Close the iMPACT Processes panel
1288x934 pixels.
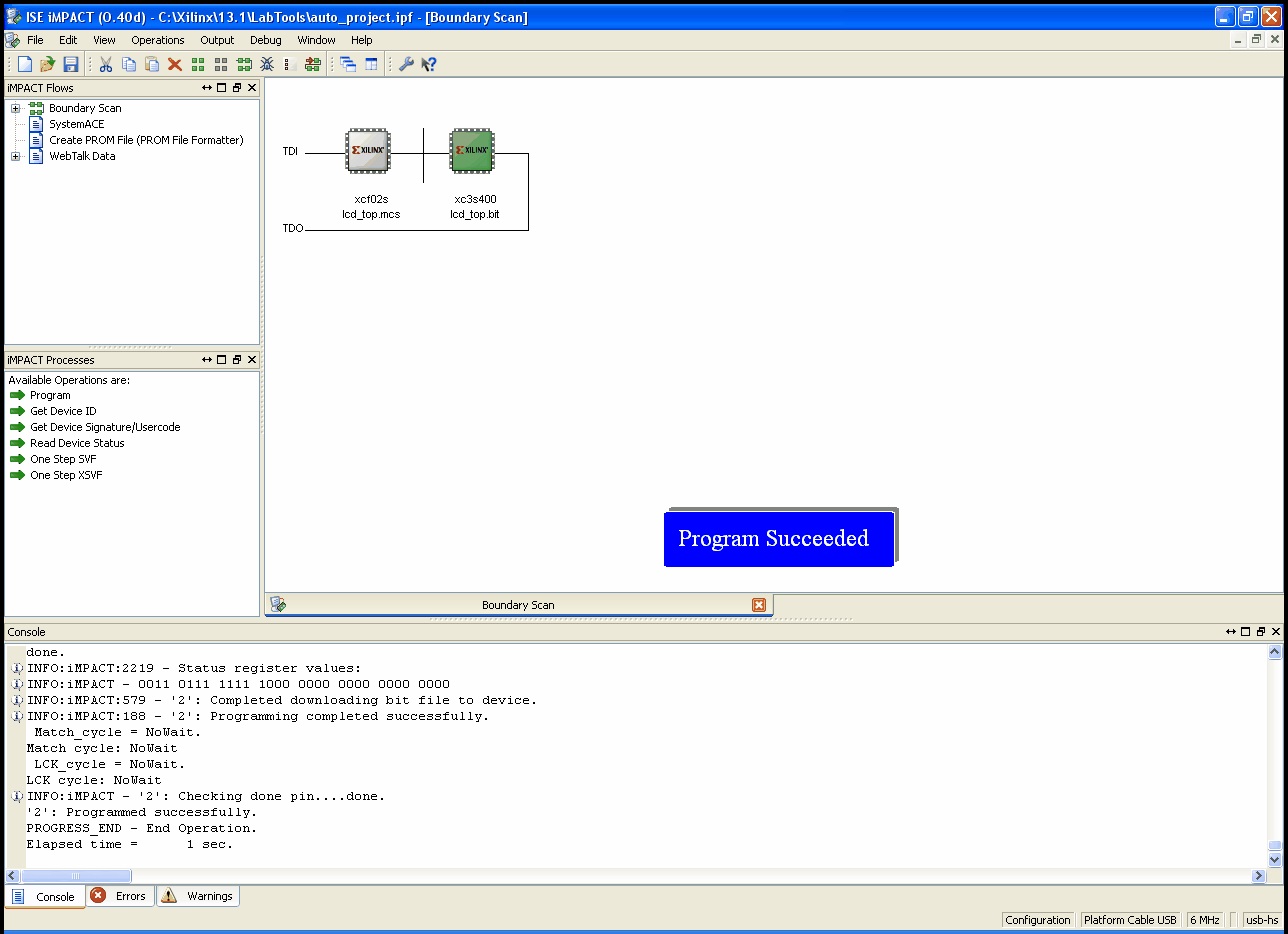[252, 360]
